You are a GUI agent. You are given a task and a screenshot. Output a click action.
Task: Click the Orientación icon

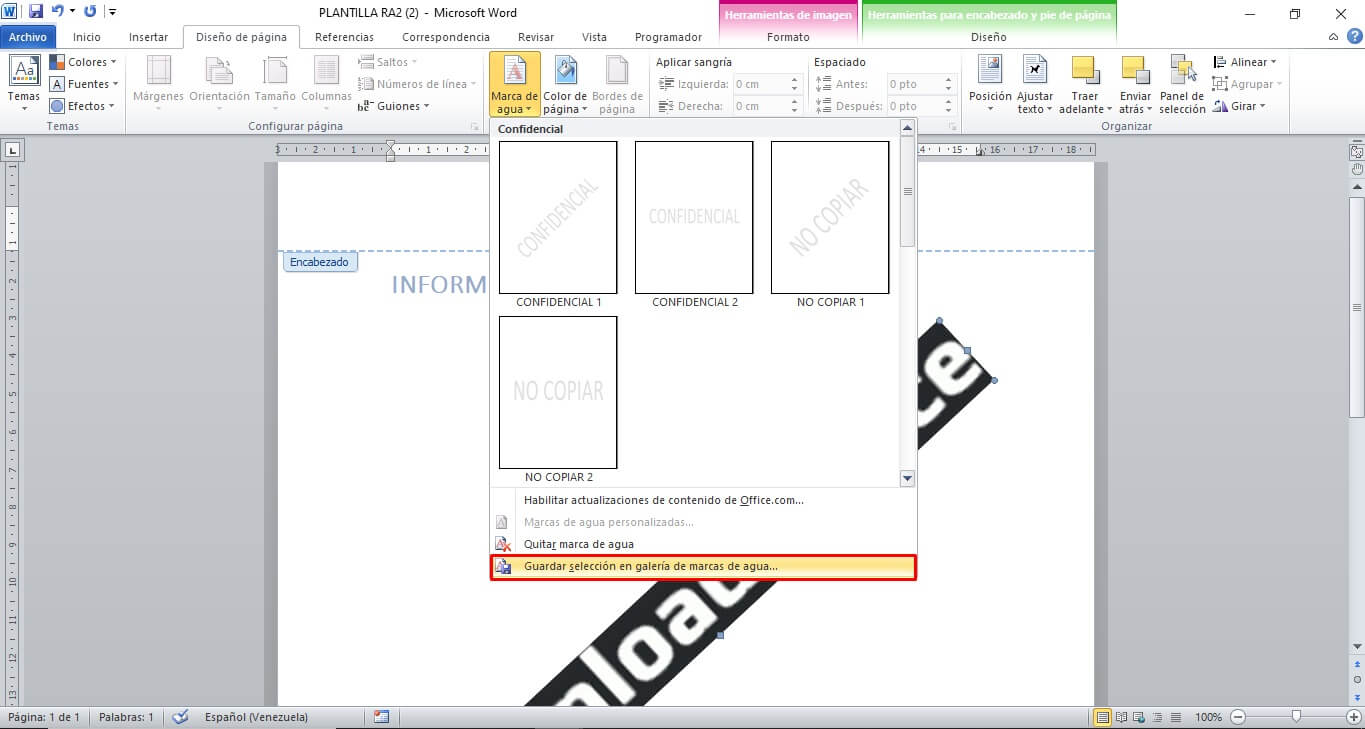(219, 71)
